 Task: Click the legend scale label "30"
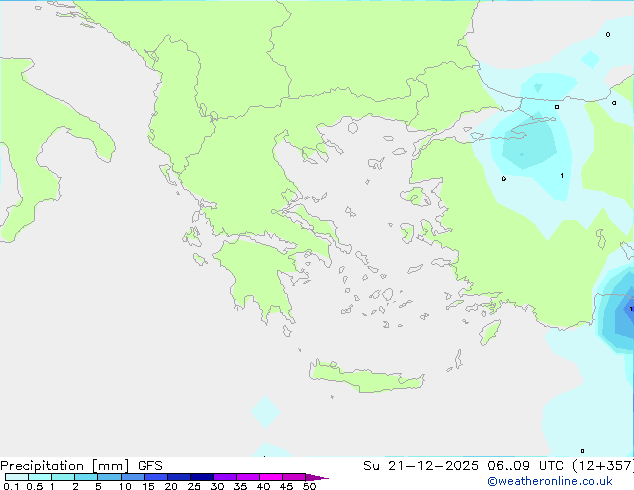click(217, 486)
